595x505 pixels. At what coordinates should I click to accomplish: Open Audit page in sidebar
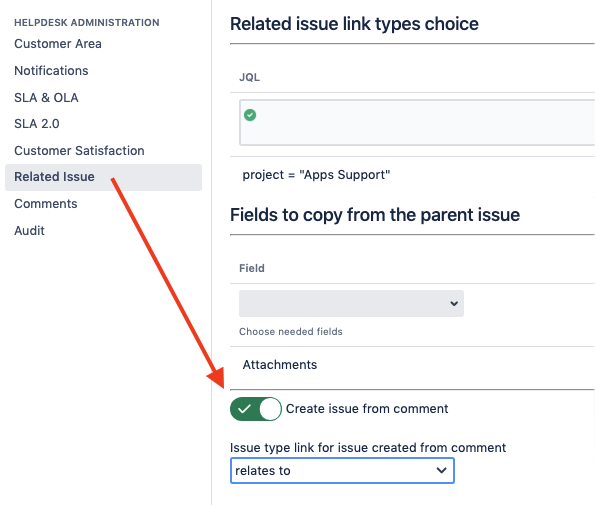29,231
